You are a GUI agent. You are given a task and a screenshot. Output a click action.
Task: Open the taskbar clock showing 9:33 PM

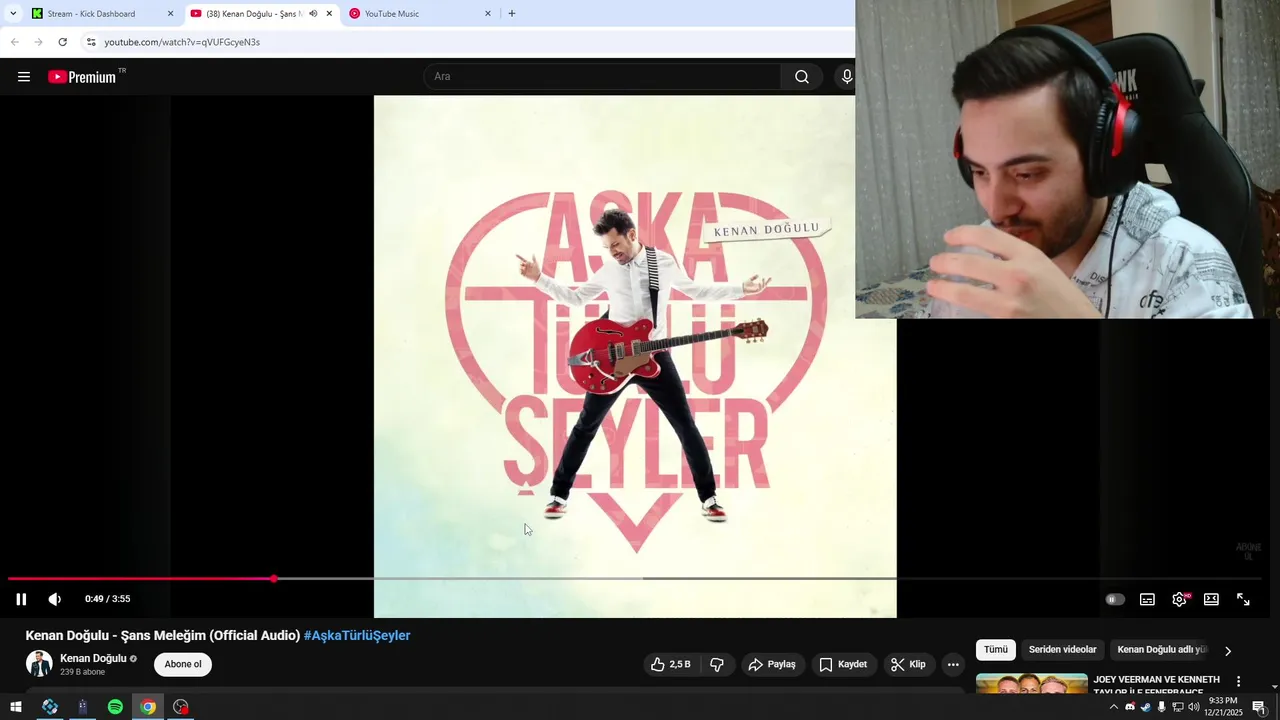pyautogui.click(x=1223, y=707)
